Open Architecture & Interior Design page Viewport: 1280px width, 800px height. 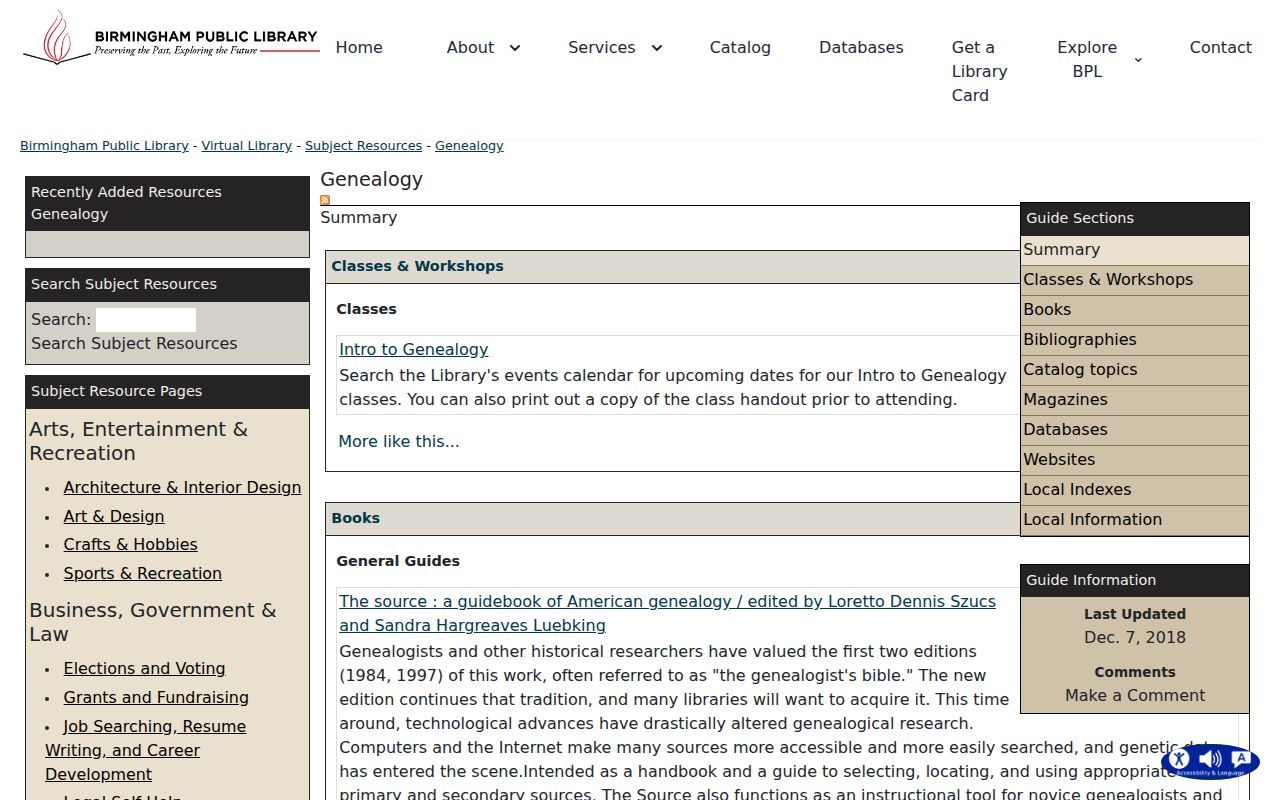(182, 487)
